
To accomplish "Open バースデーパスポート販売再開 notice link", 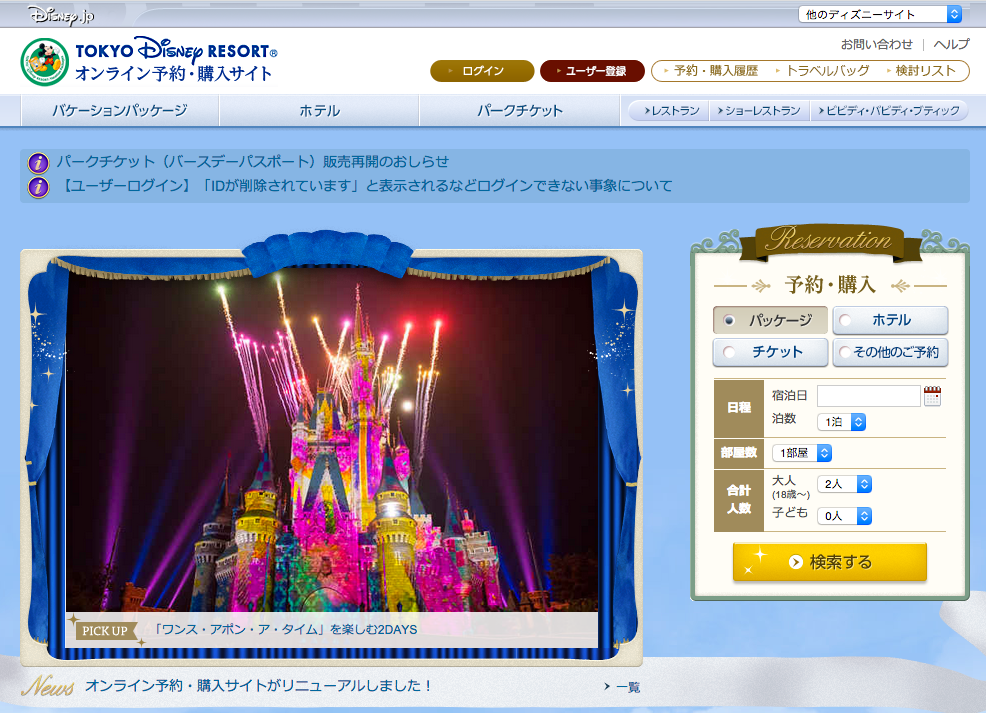I will (253, 162).
